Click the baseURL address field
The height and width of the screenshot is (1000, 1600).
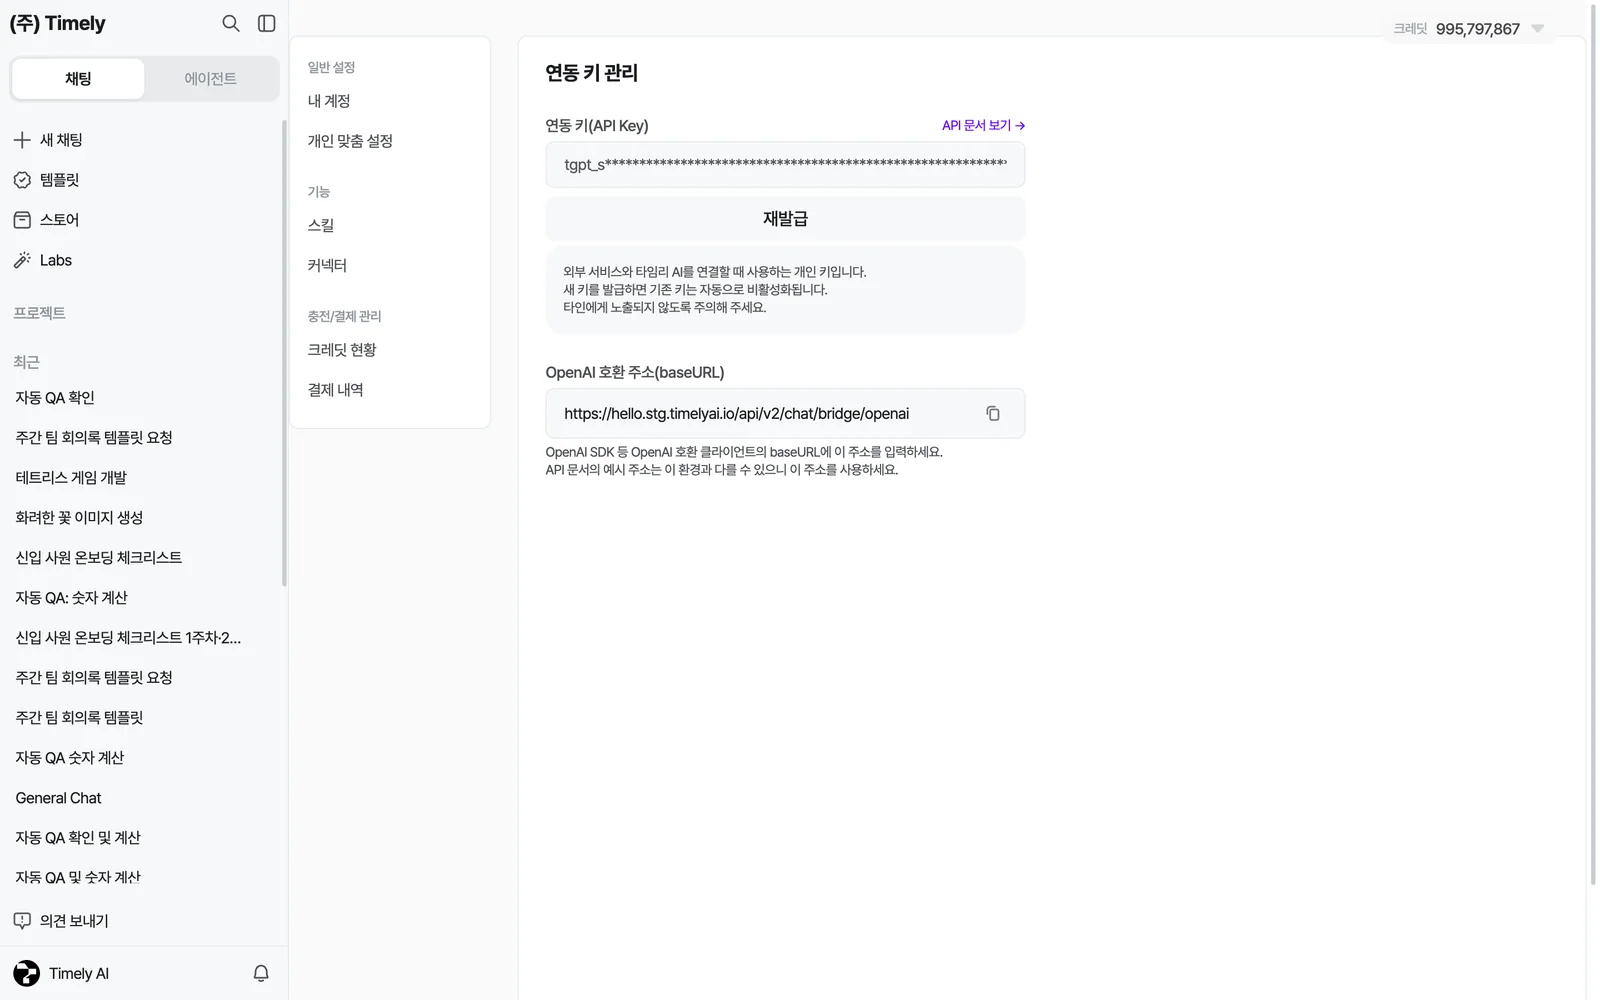tap(785, 413)
